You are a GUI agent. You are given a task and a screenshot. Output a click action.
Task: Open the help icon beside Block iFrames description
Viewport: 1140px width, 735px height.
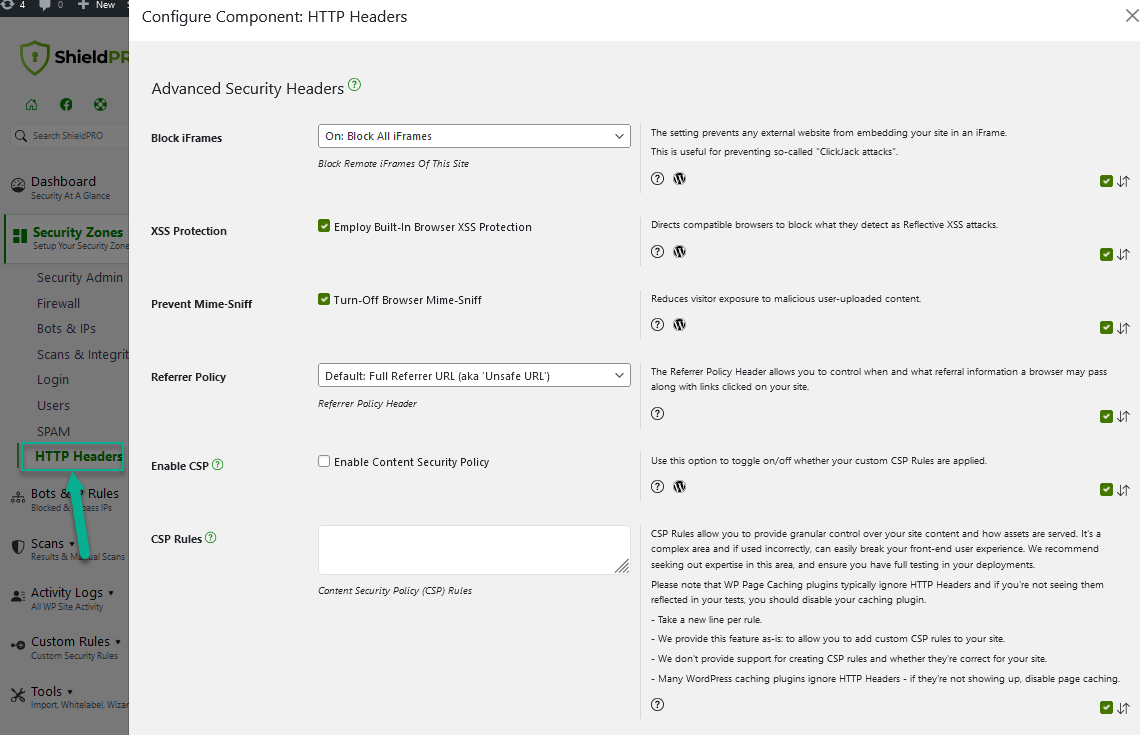point(657,178)
